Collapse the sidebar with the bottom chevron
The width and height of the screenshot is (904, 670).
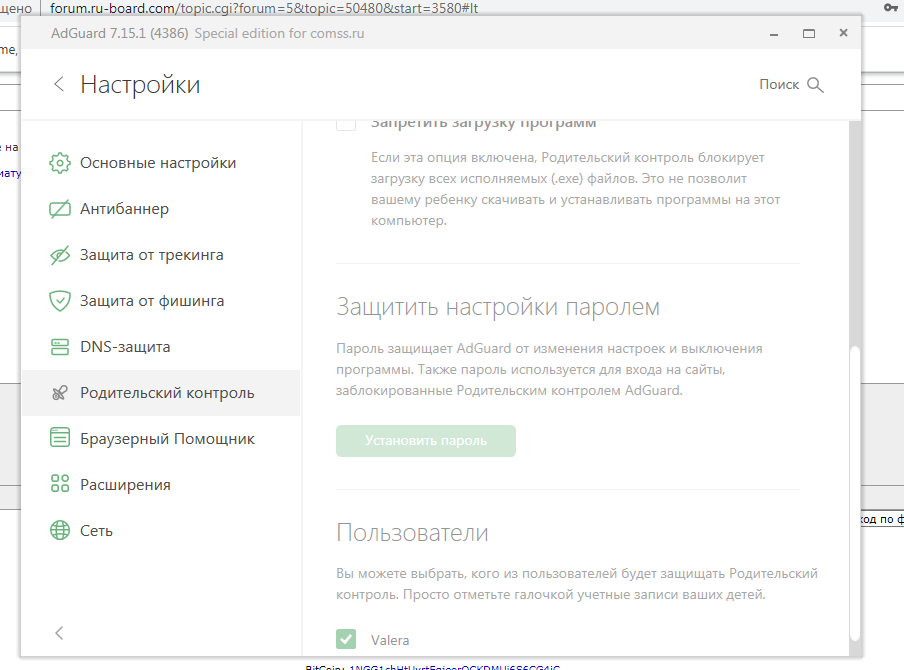coord(59,633)
